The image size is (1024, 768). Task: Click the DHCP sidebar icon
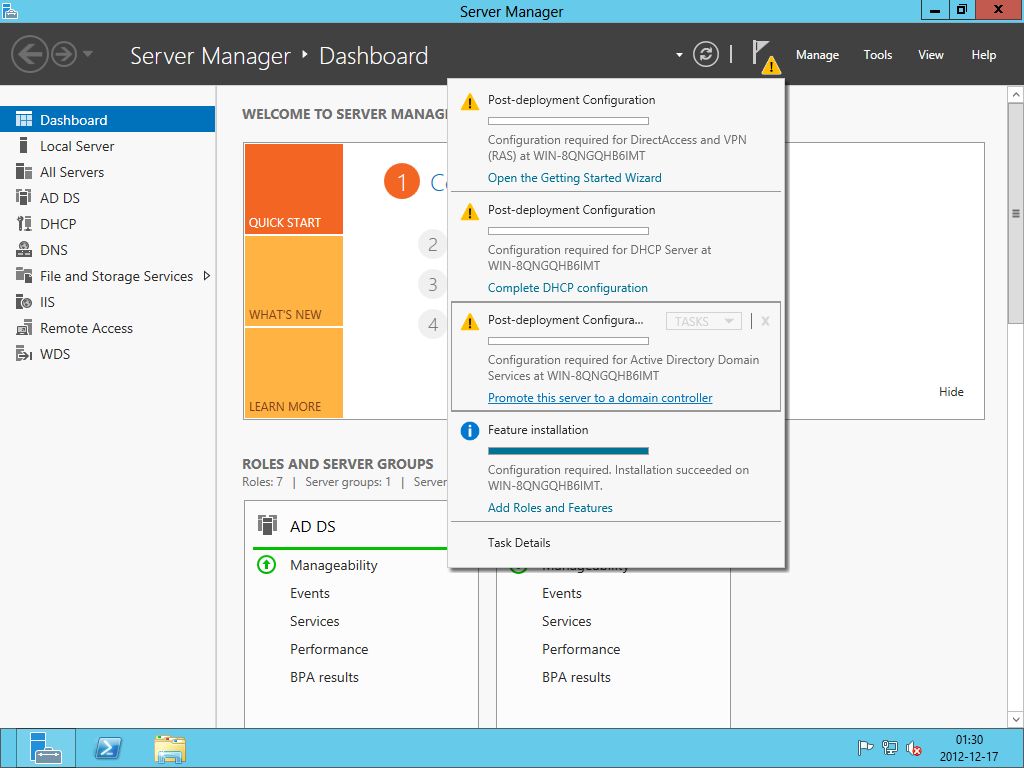click(x=24, y=223)
